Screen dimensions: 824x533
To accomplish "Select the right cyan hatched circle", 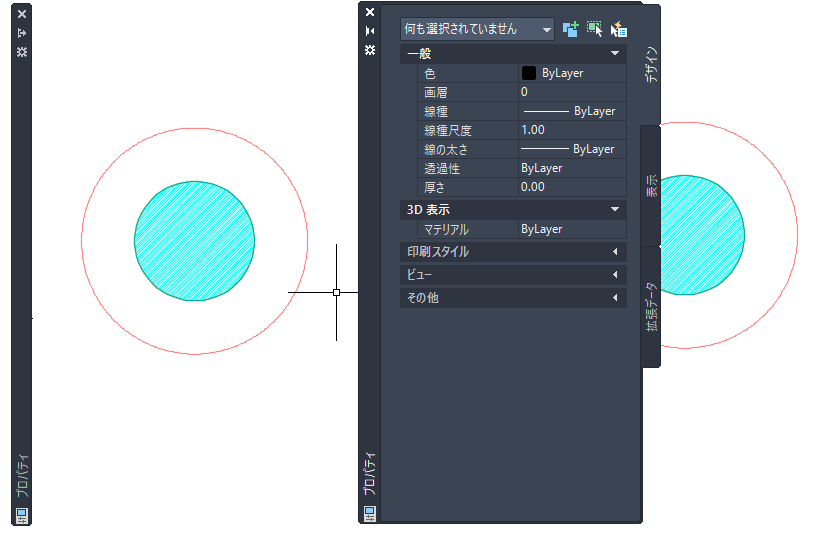I will pyautogui.click(x=702, y=235).
